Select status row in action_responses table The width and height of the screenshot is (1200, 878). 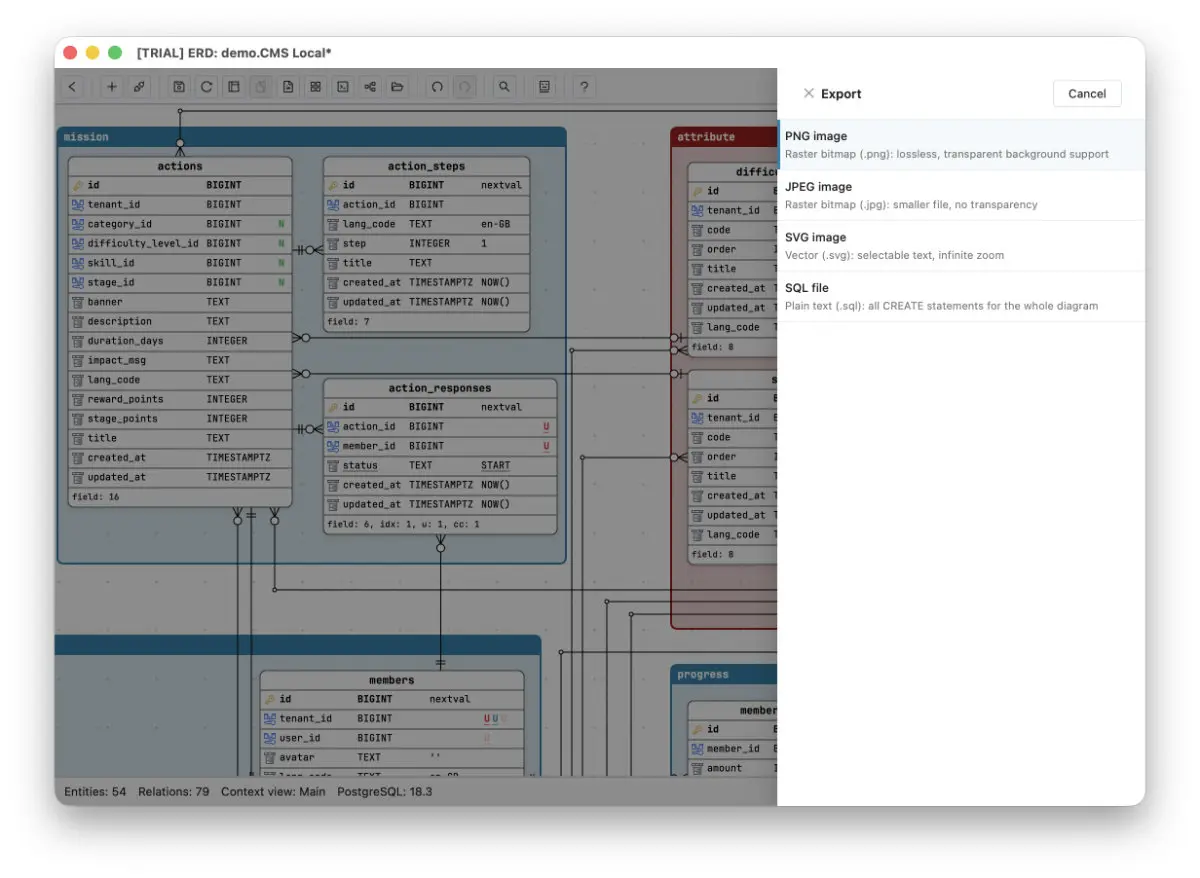pyautogui.click(x=440, y=465)
